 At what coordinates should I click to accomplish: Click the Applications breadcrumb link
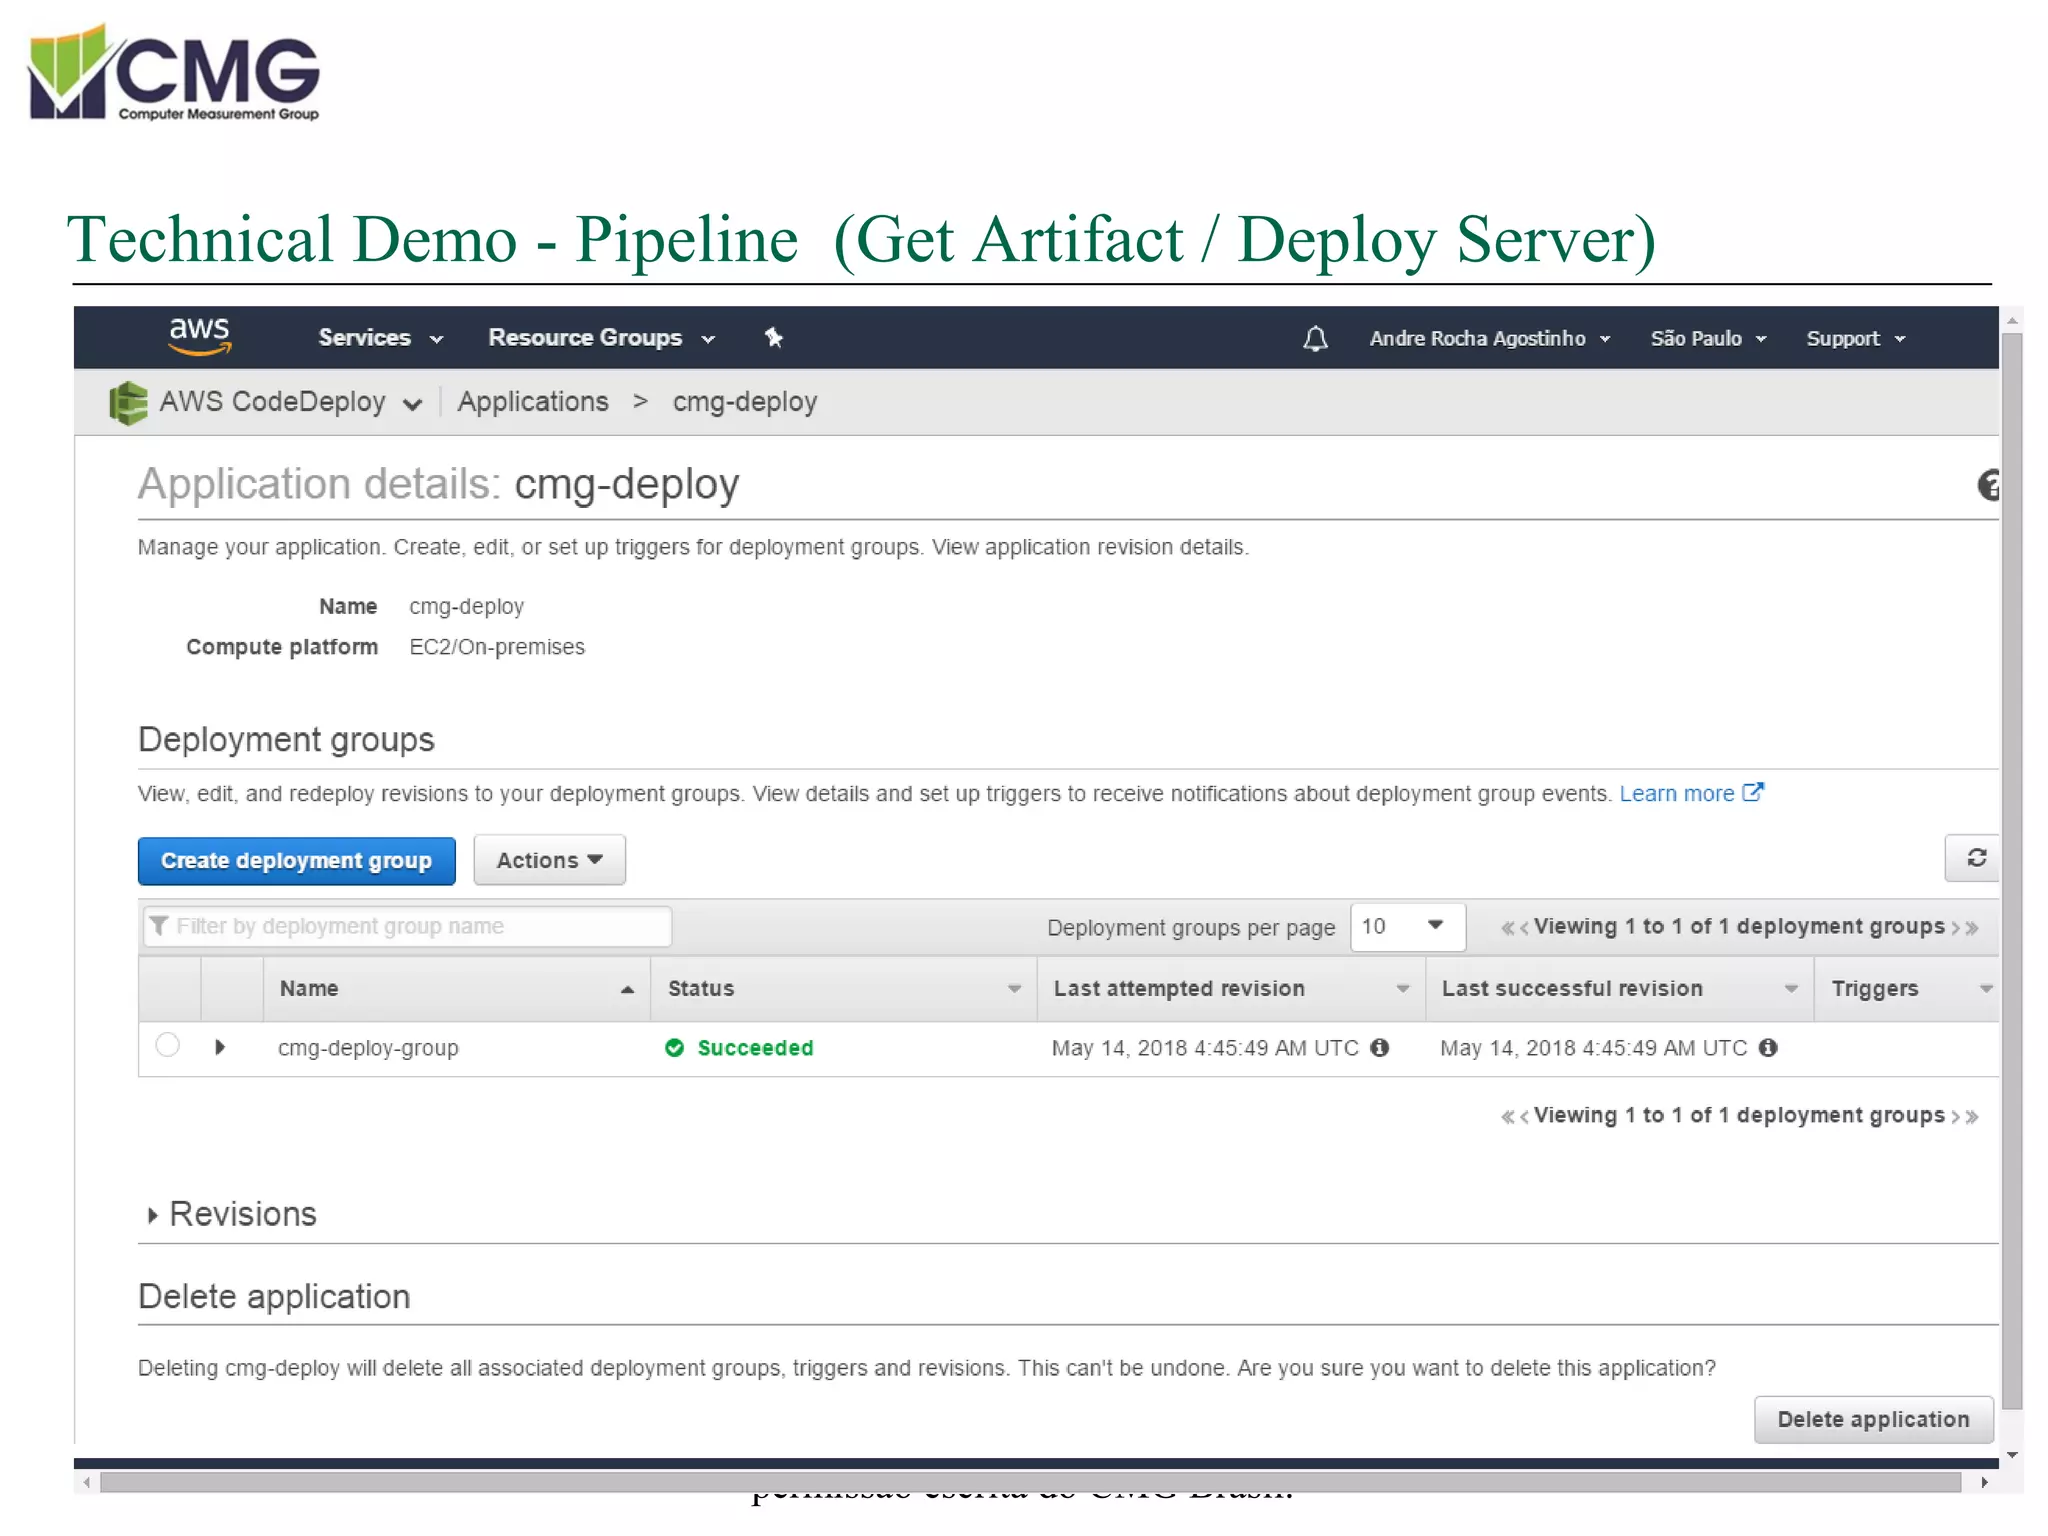pos(533,402)
